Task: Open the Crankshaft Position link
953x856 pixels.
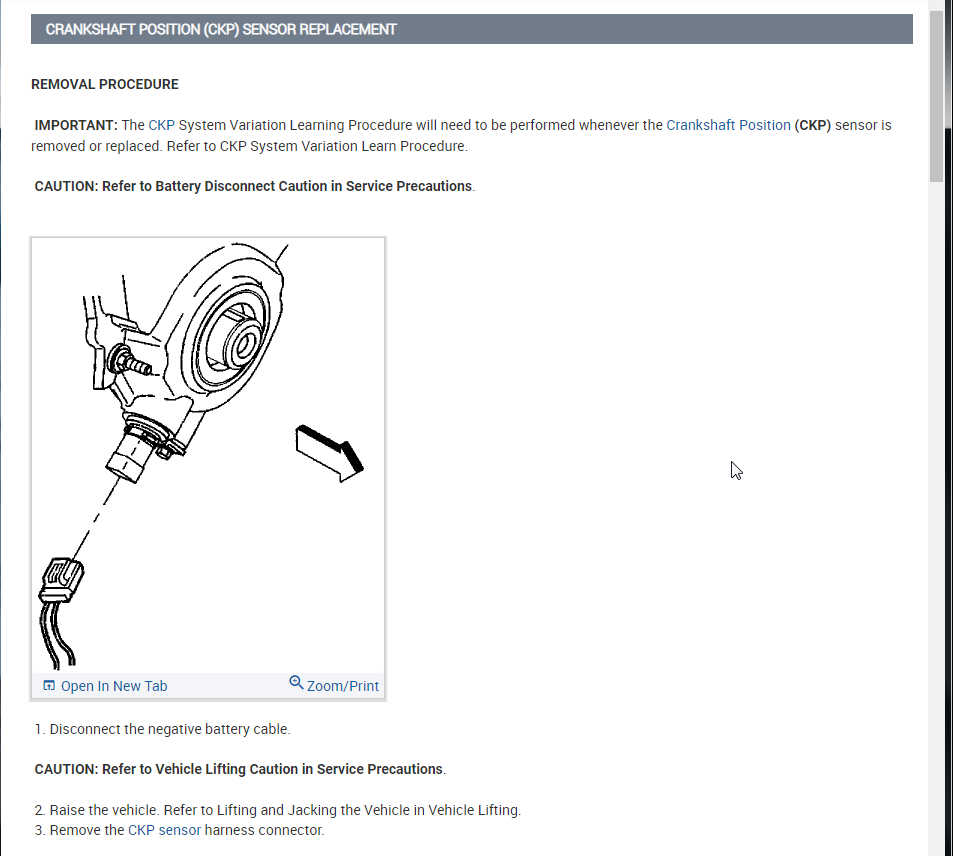Action: coord(728,125)
